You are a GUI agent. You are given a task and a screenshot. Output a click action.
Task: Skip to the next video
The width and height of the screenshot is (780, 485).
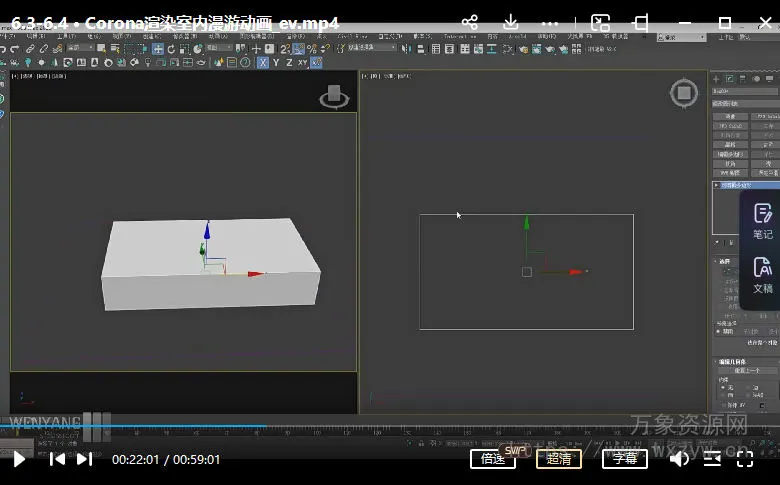pos(85,459)
